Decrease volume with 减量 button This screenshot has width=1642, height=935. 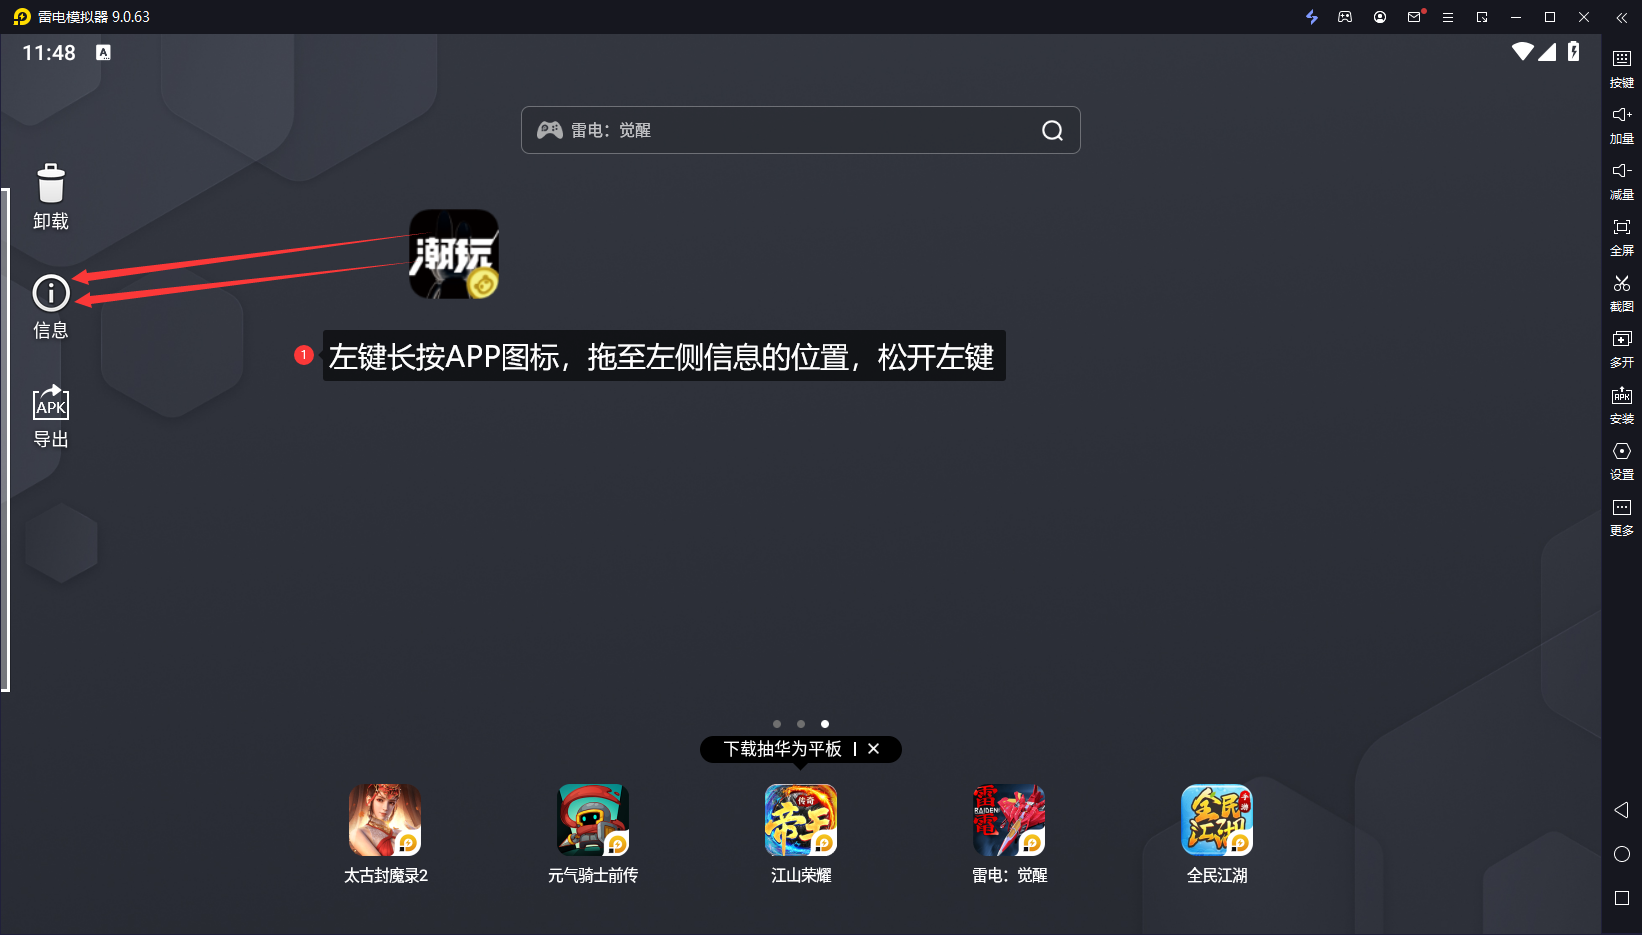1622,181
